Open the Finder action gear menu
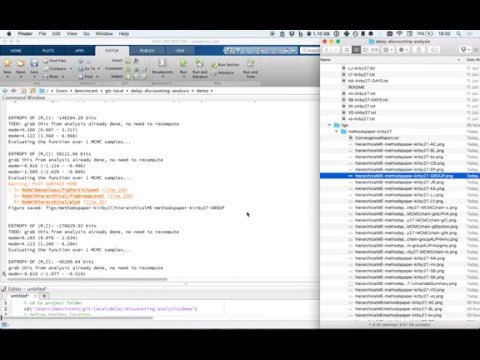Image resolution: width=480 pixels, height=360 pixels. coord(403,50)
